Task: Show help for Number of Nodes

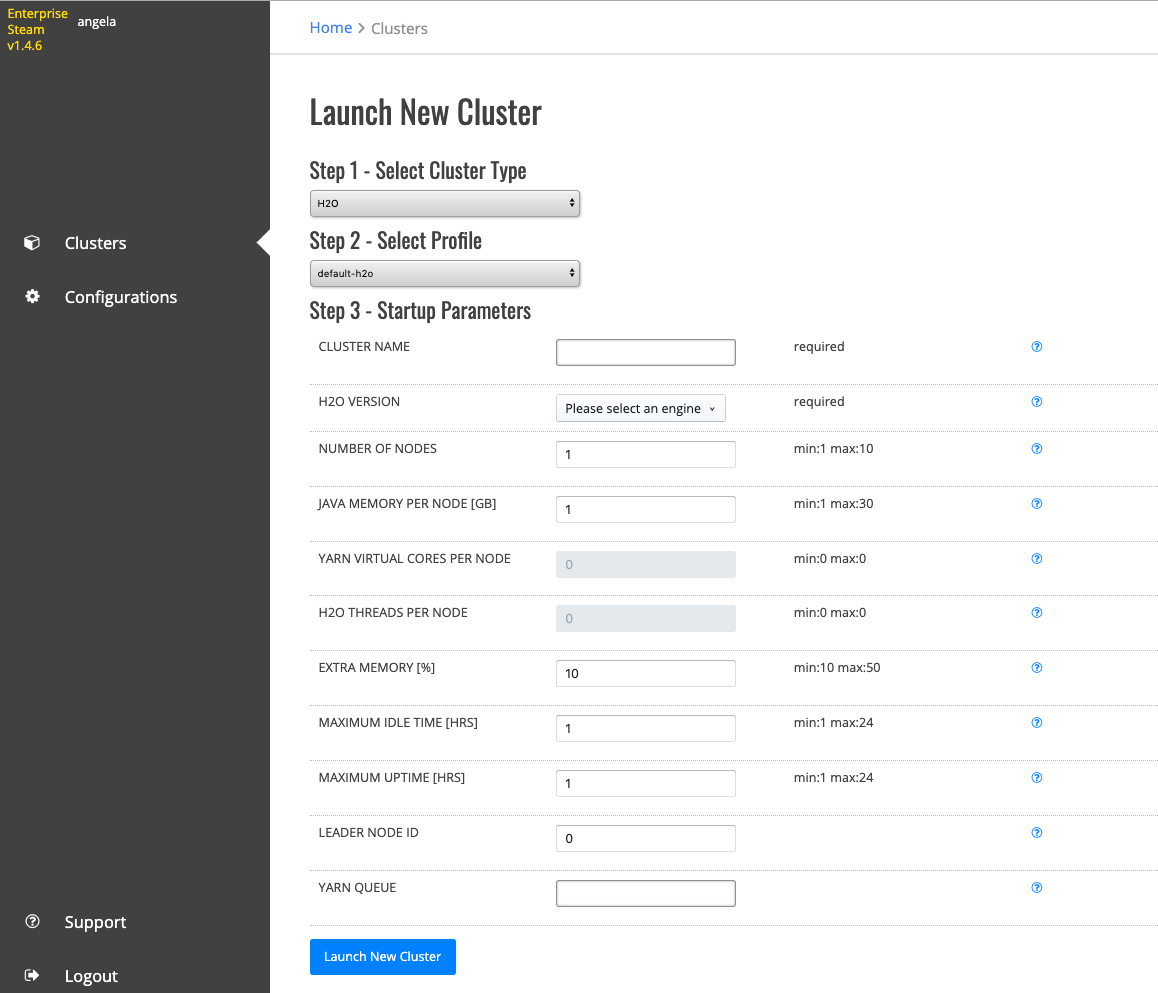Action: [1037, 449]
